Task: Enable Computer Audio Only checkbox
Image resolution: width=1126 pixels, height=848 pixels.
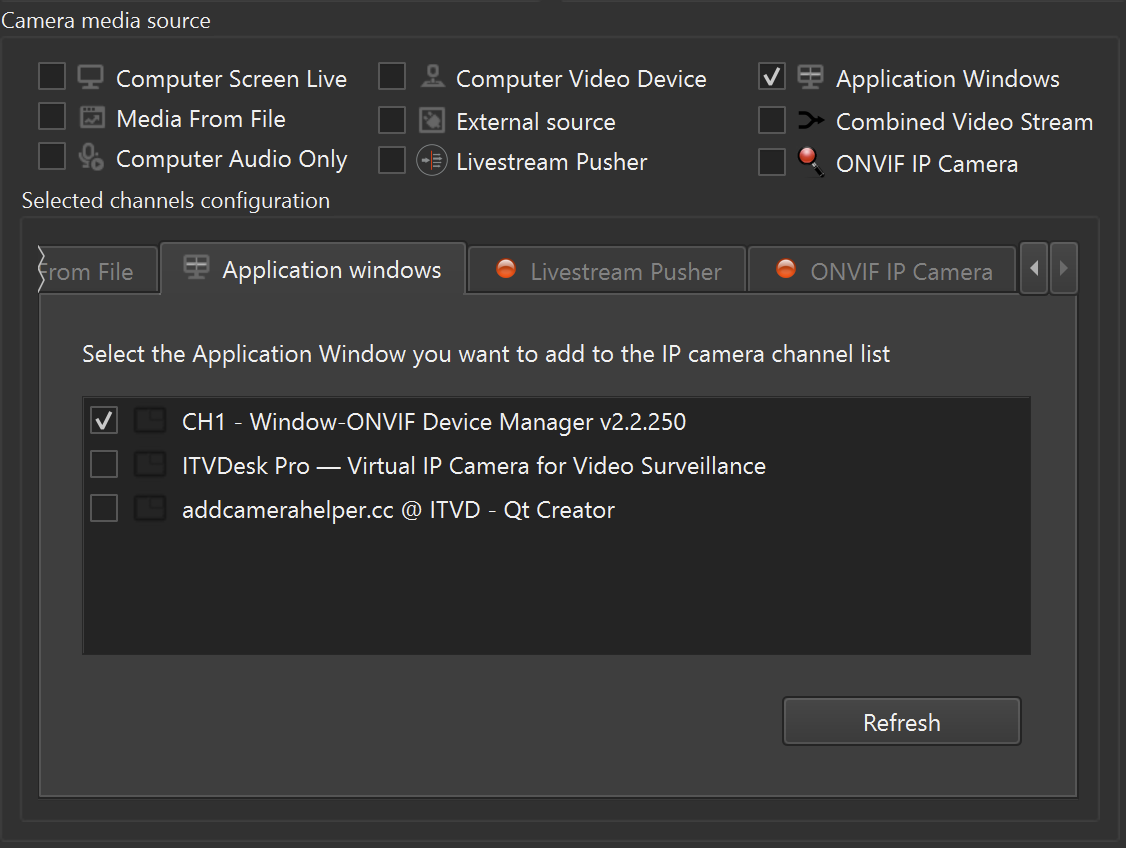Action: [x=52, y=157]
